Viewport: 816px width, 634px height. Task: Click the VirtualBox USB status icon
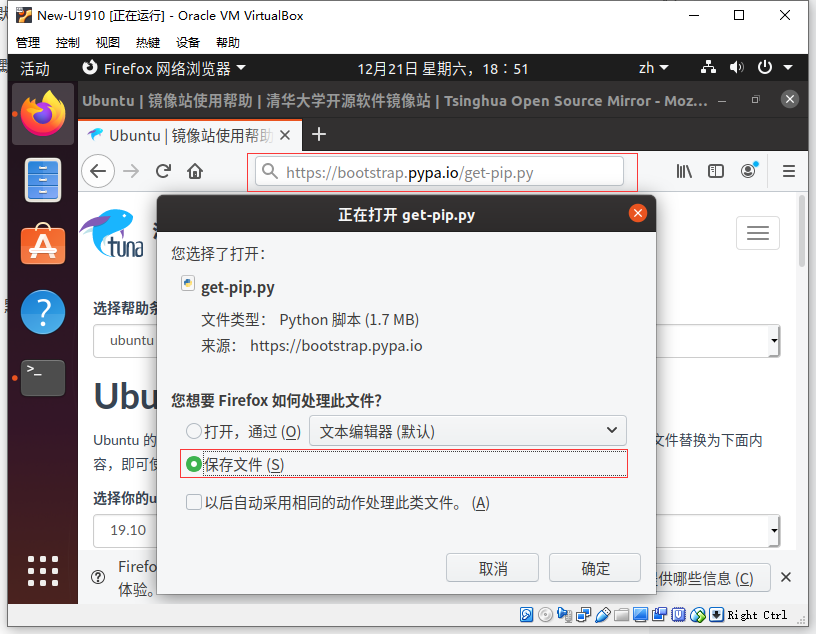click(x=603, y=615)
